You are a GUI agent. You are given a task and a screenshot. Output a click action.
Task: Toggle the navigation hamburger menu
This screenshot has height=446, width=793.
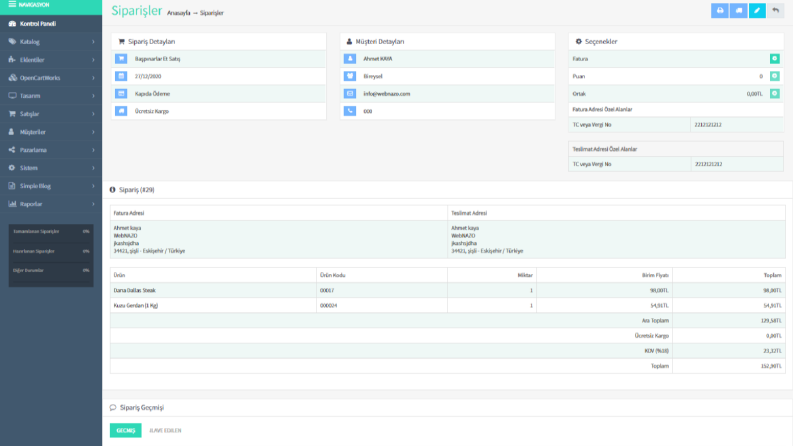click(12, 5)
